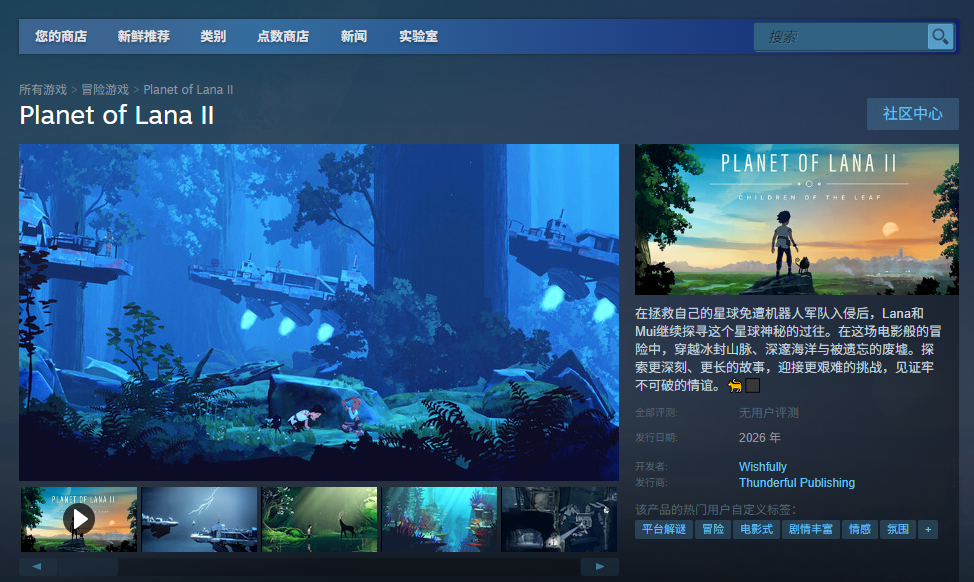Click the 无用户评测 review text
This screenshot has height=582, width=974.
point(768,413)
